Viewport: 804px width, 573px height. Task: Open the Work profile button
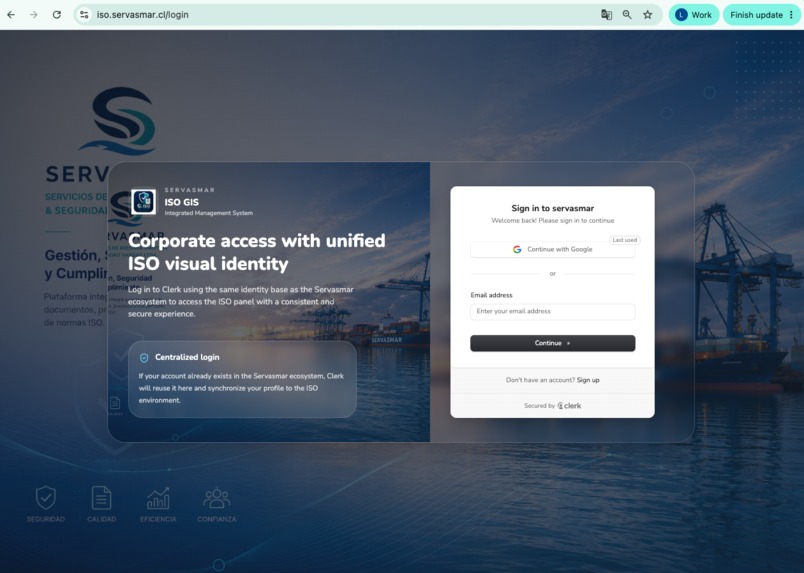point(694,15)
